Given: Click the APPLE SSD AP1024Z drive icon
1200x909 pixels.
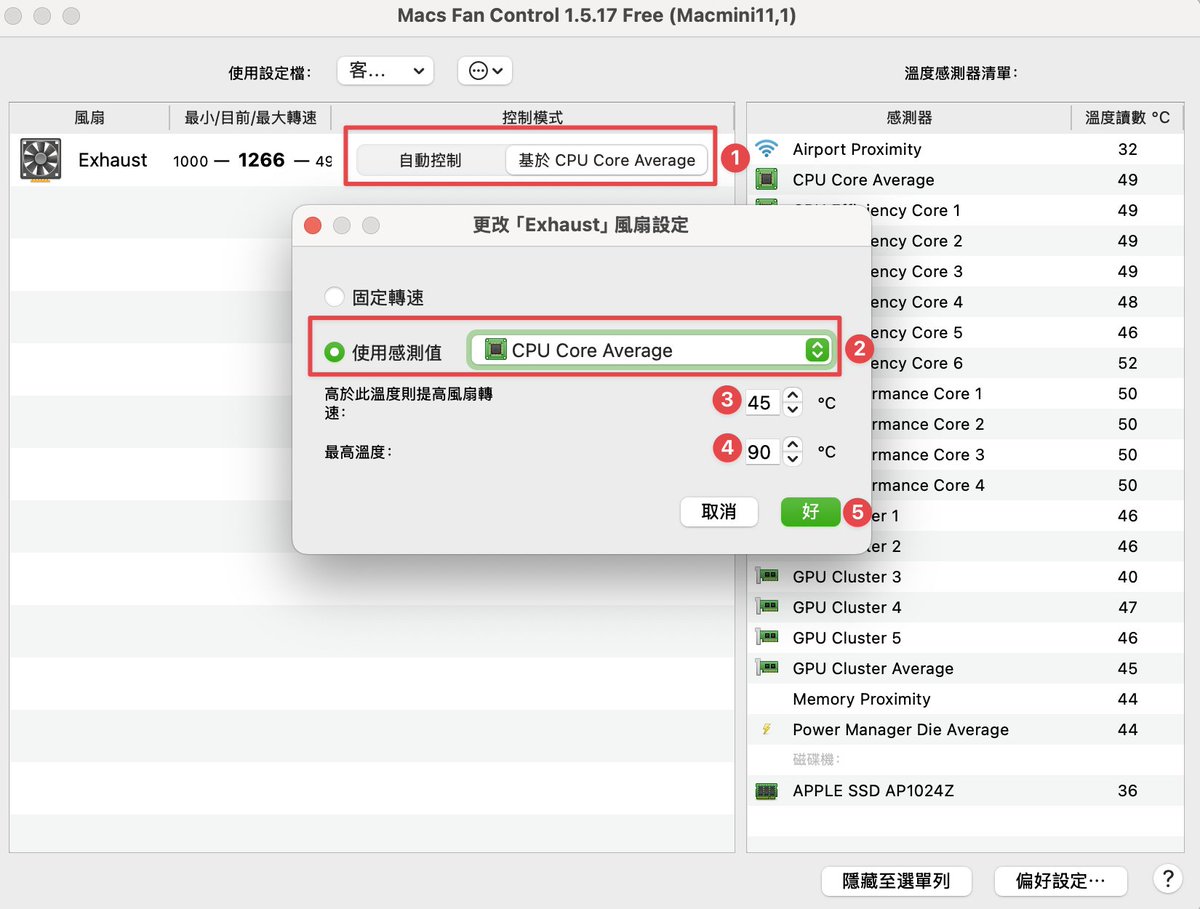Looking at the screenshot, I should 767,791.
